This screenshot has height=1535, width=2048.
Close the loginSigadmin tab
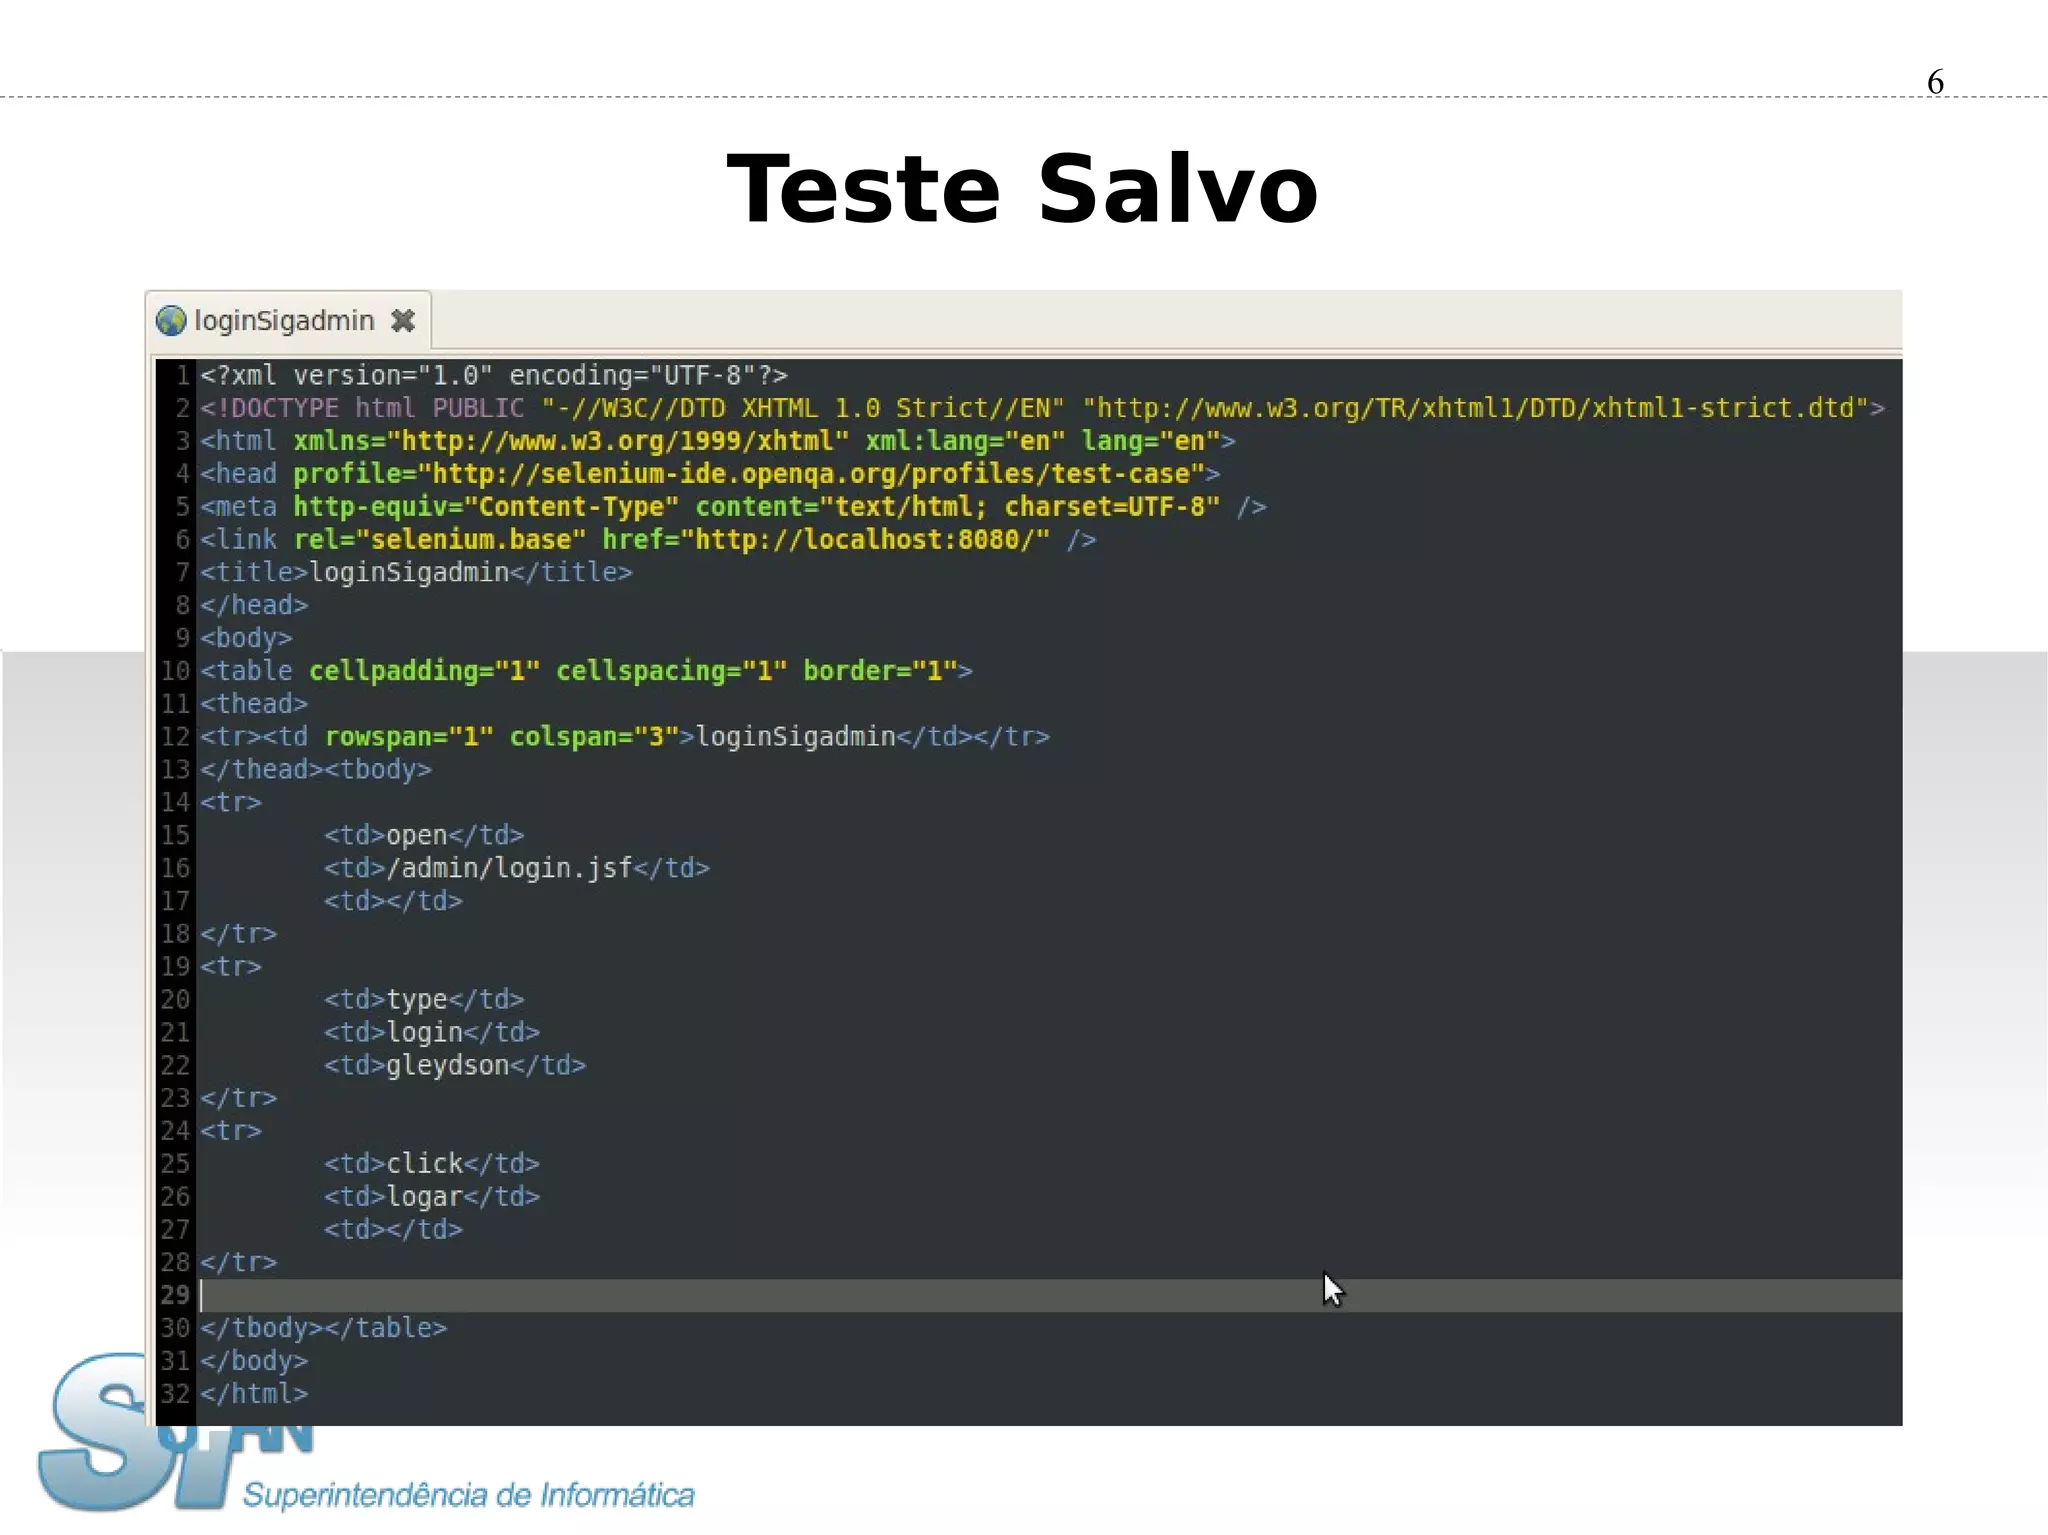pos(403,321)
